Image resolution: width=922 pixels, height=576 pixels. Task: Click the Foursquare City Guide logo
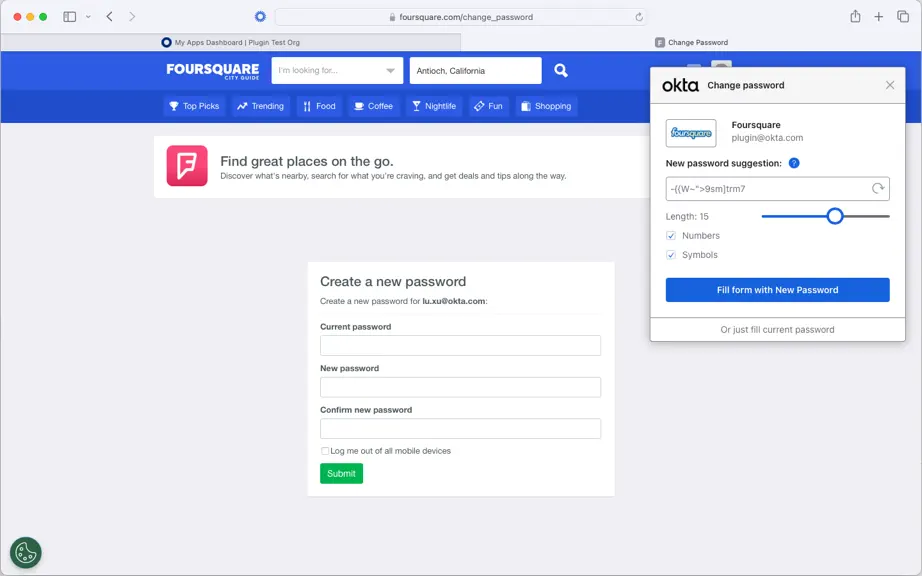(x=212, y=71)
